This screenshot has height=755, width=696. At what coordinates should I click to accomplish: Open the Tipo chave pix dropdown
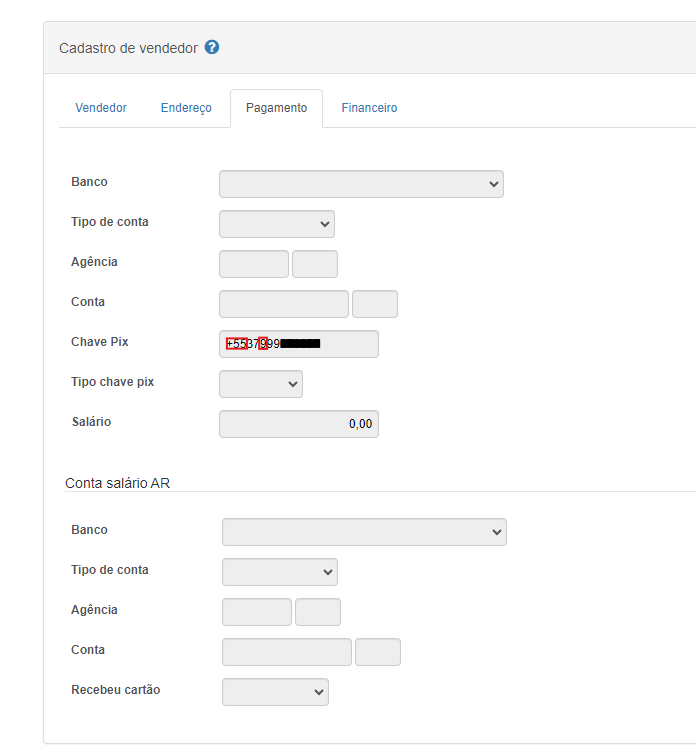click(260, 384)
